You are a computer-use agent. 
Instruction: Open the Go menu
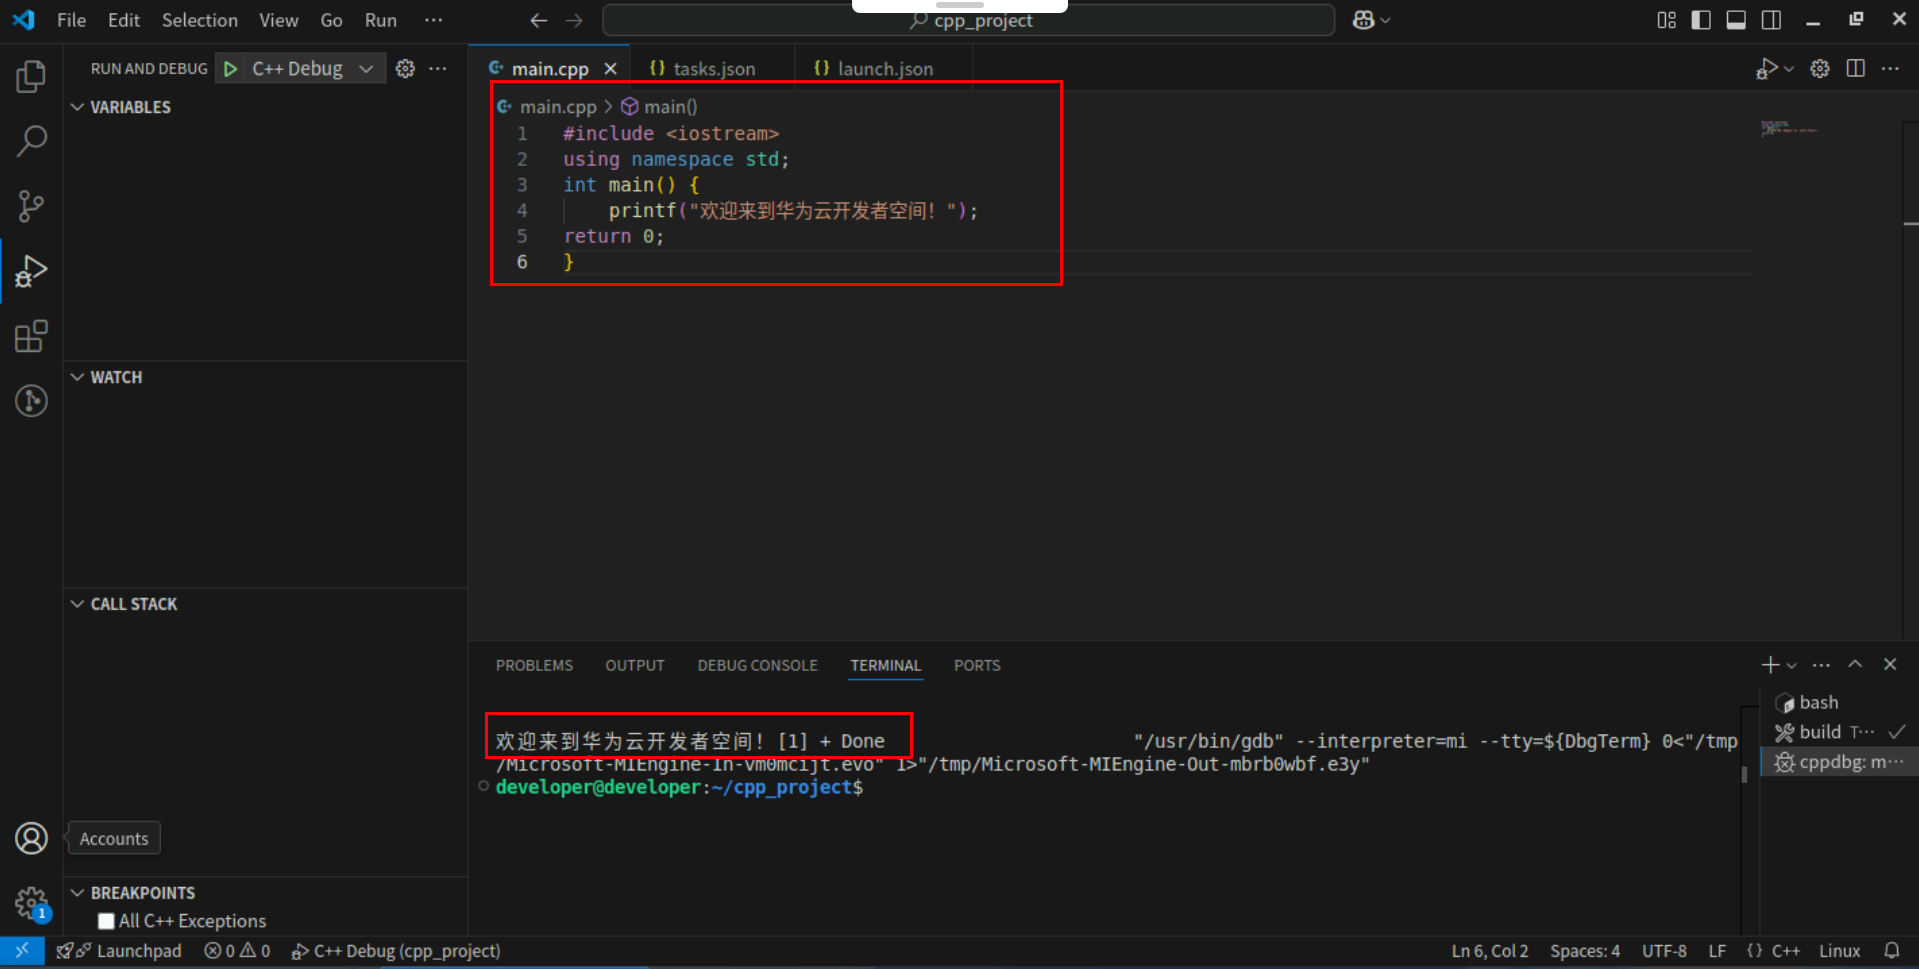tap(331, 20)
